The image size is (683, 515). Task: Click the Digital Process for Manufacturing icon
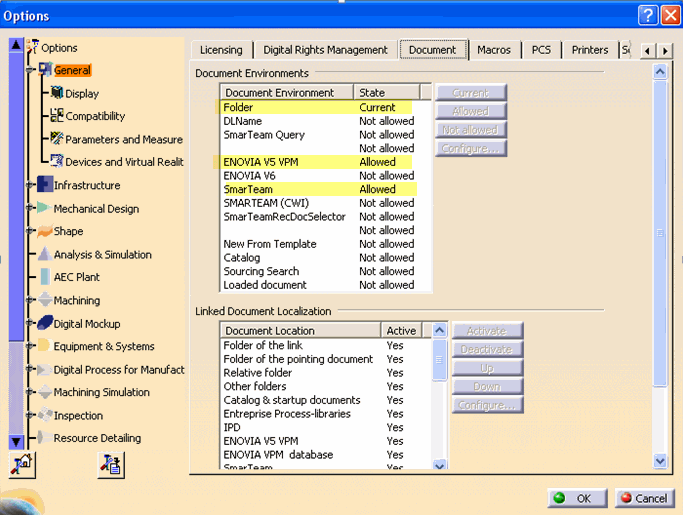click(x=44, y=369)
